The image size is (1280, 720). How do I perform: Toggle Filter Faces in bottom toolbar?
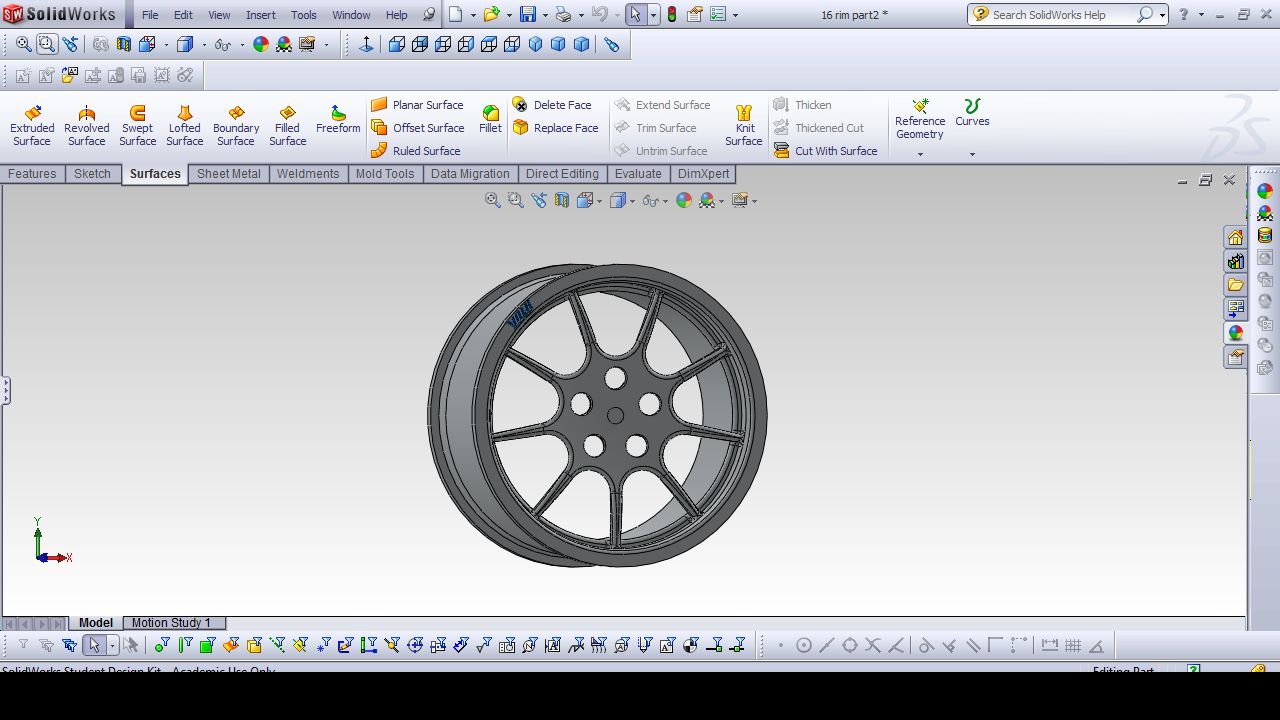208,645
